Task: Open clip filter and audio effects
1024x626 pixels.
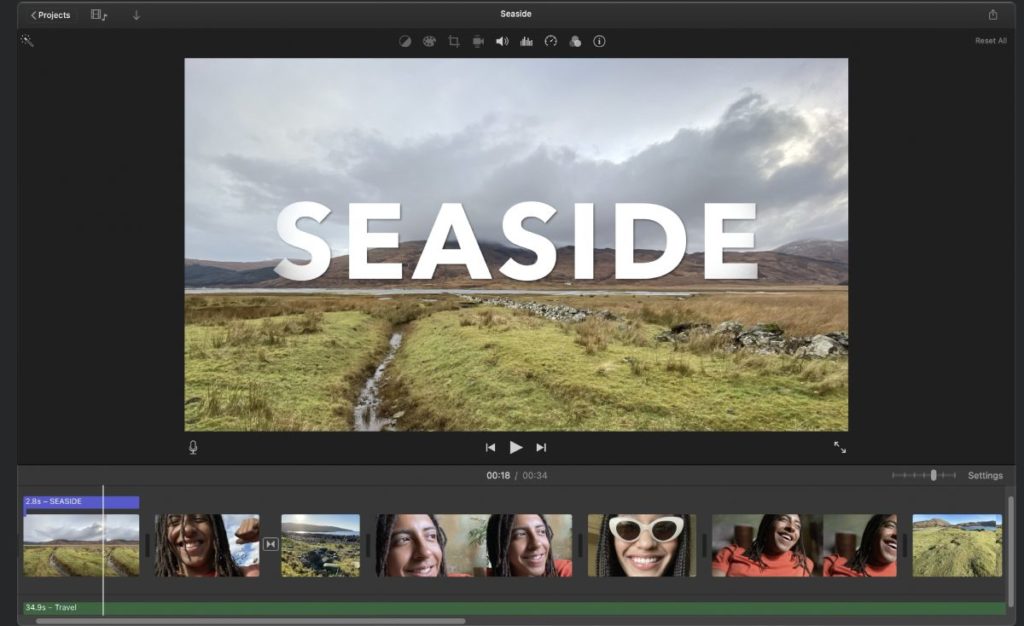Action: (x=575, y=41)
